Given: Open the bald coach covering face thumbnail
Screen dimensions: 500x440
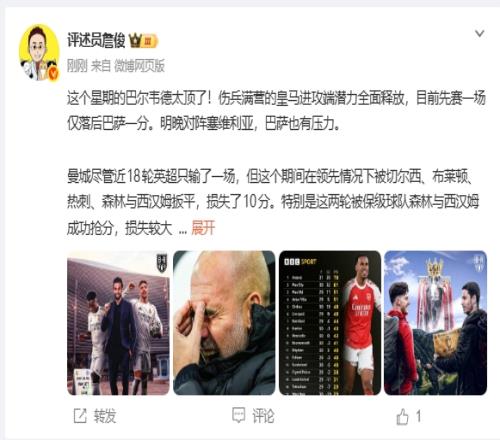Looking at the screenshot, I should click(x=224, y=323).
